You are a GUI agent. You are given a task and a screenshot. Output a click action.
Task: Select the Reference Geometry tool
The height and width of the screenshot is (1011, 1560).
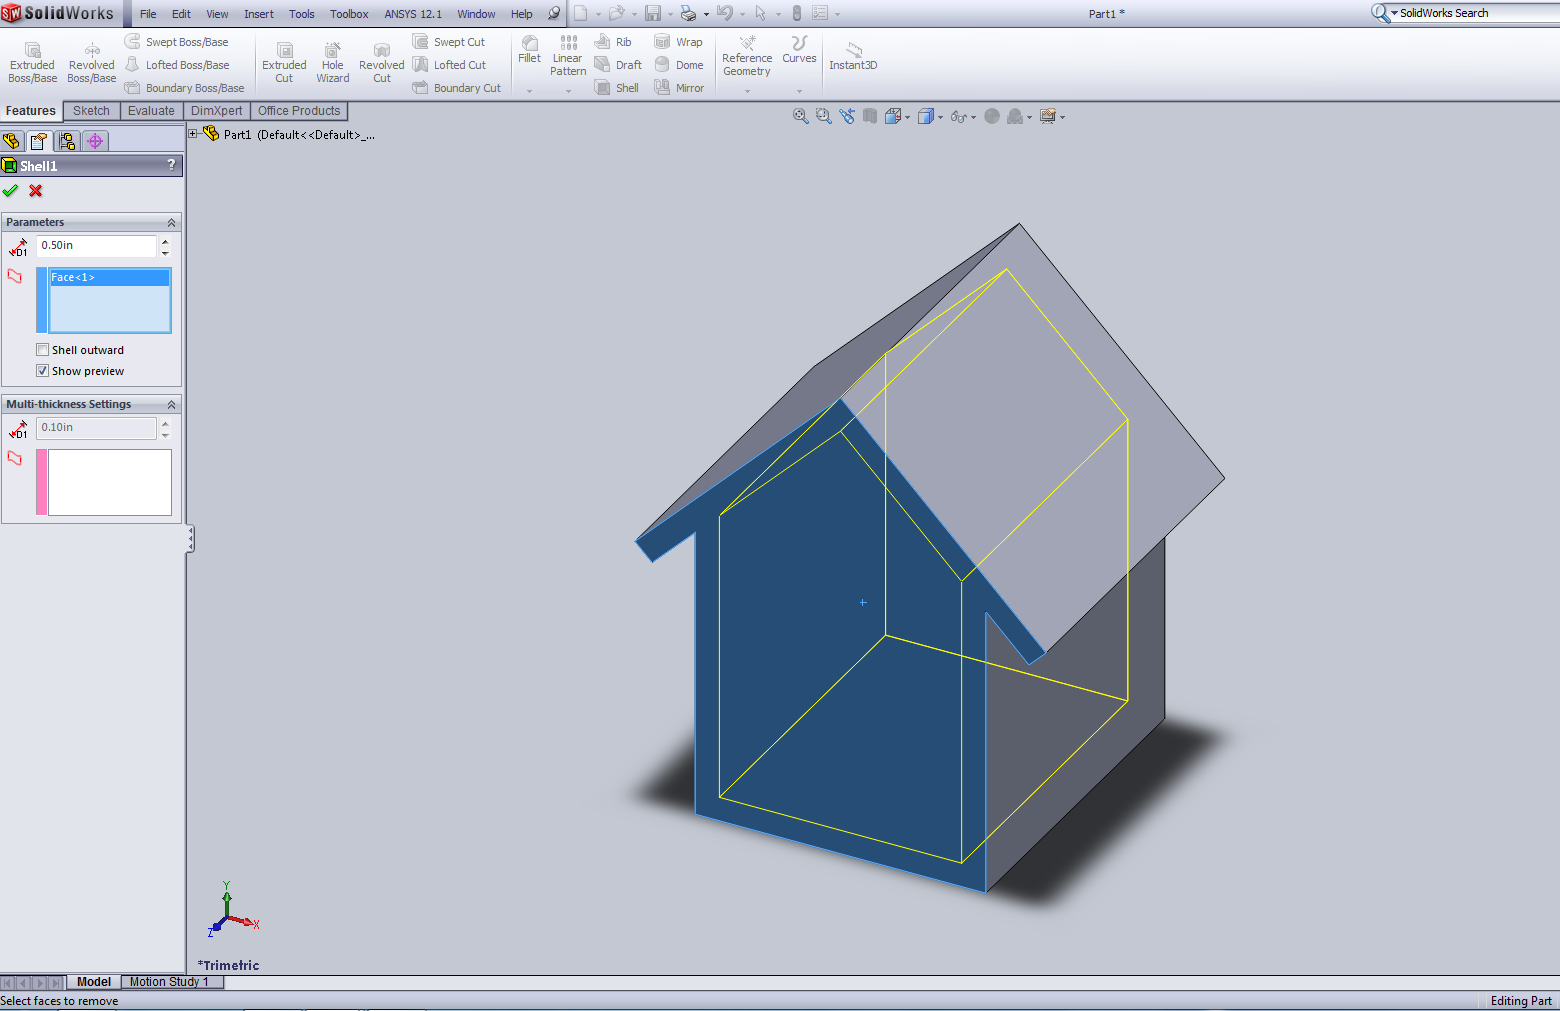(x=747, y=57)
